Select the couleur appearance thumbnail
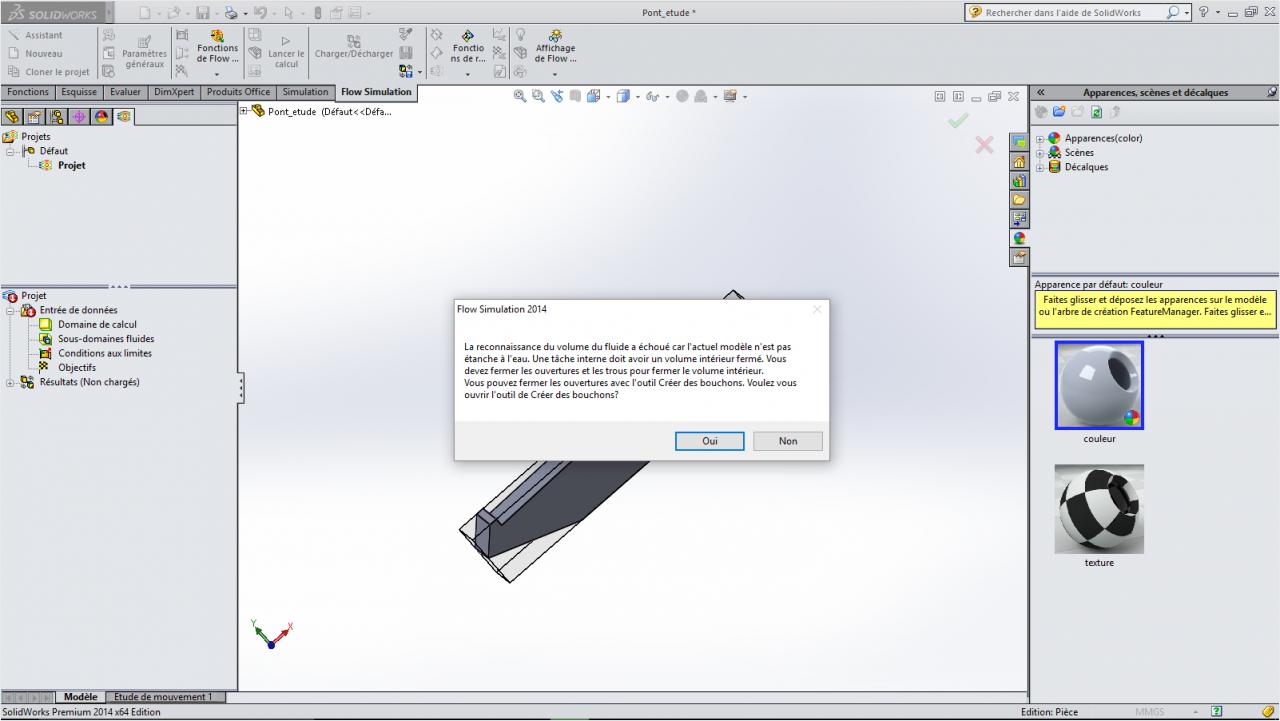Image resolution: width=1280 pixels, height=721 pixels. point(1099,385)
